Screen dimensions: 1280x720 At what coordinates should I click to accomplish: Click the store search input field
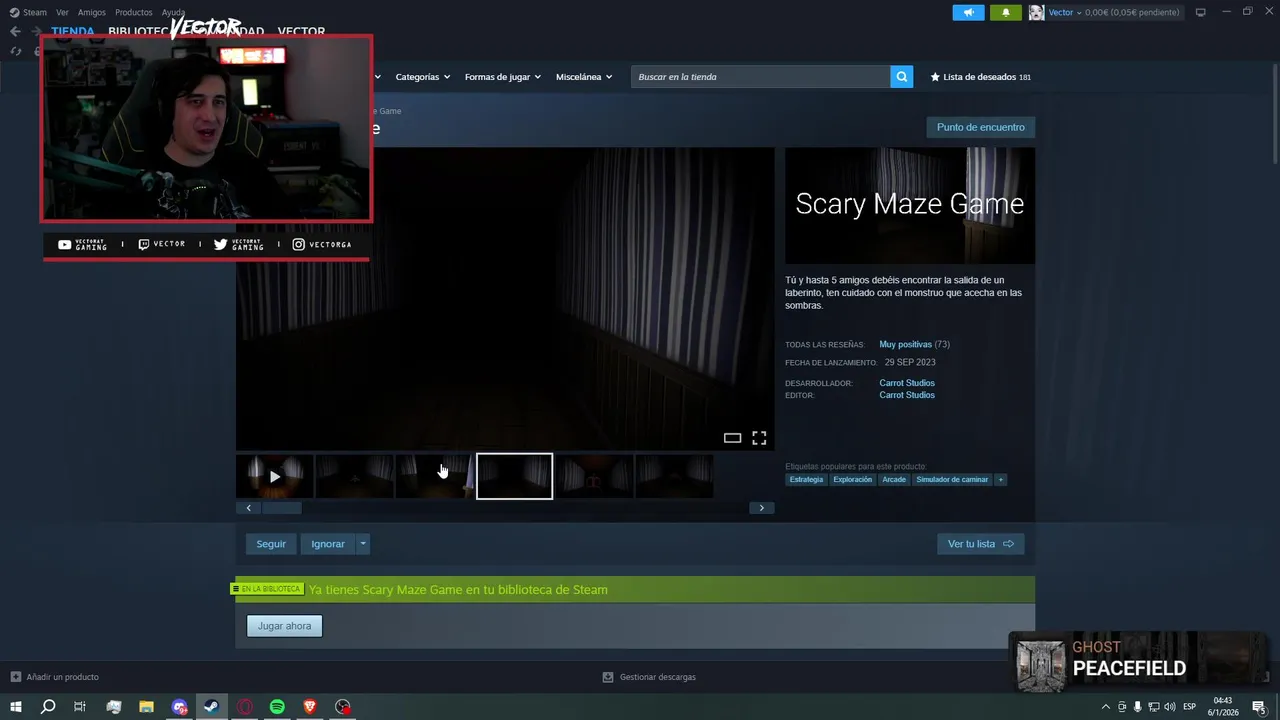click(760, 77)
